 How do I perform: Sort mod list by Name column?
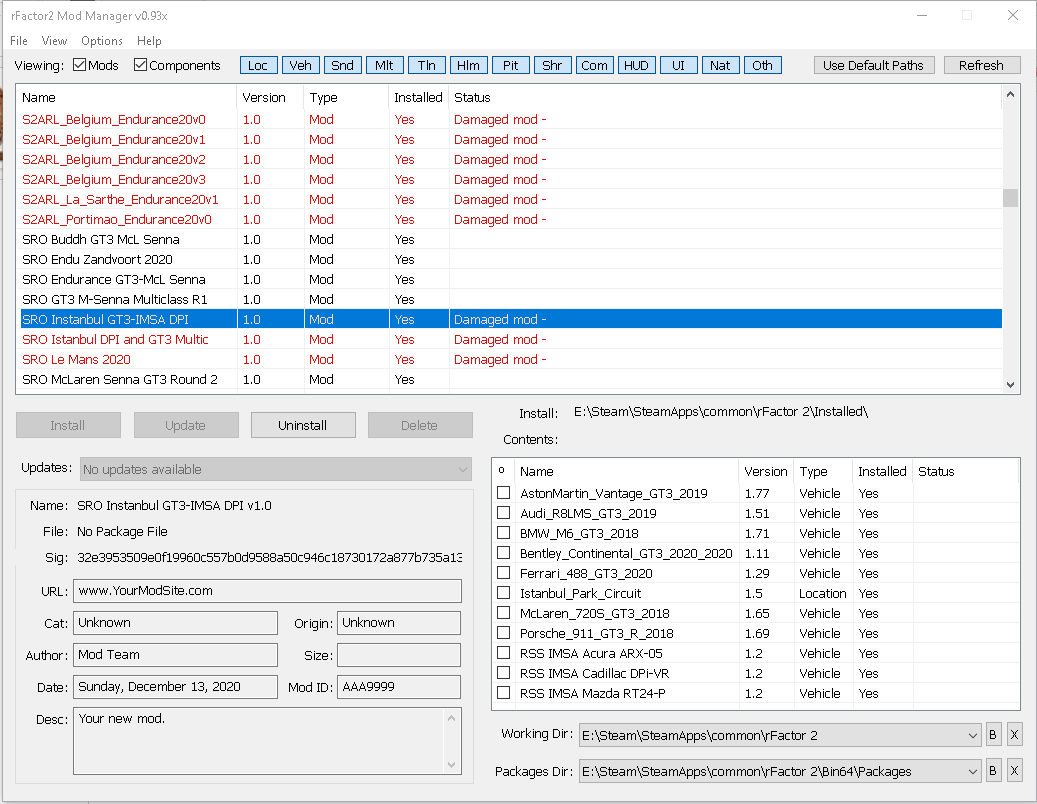[126, 98]
